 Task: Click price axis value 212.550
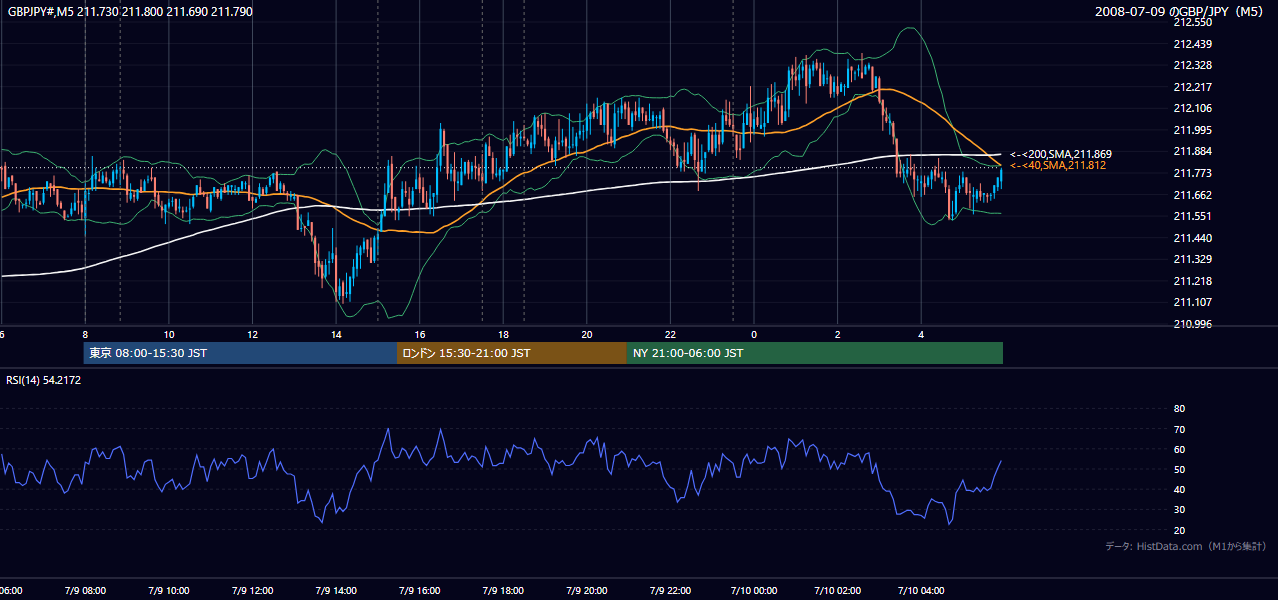point(1192,22)
